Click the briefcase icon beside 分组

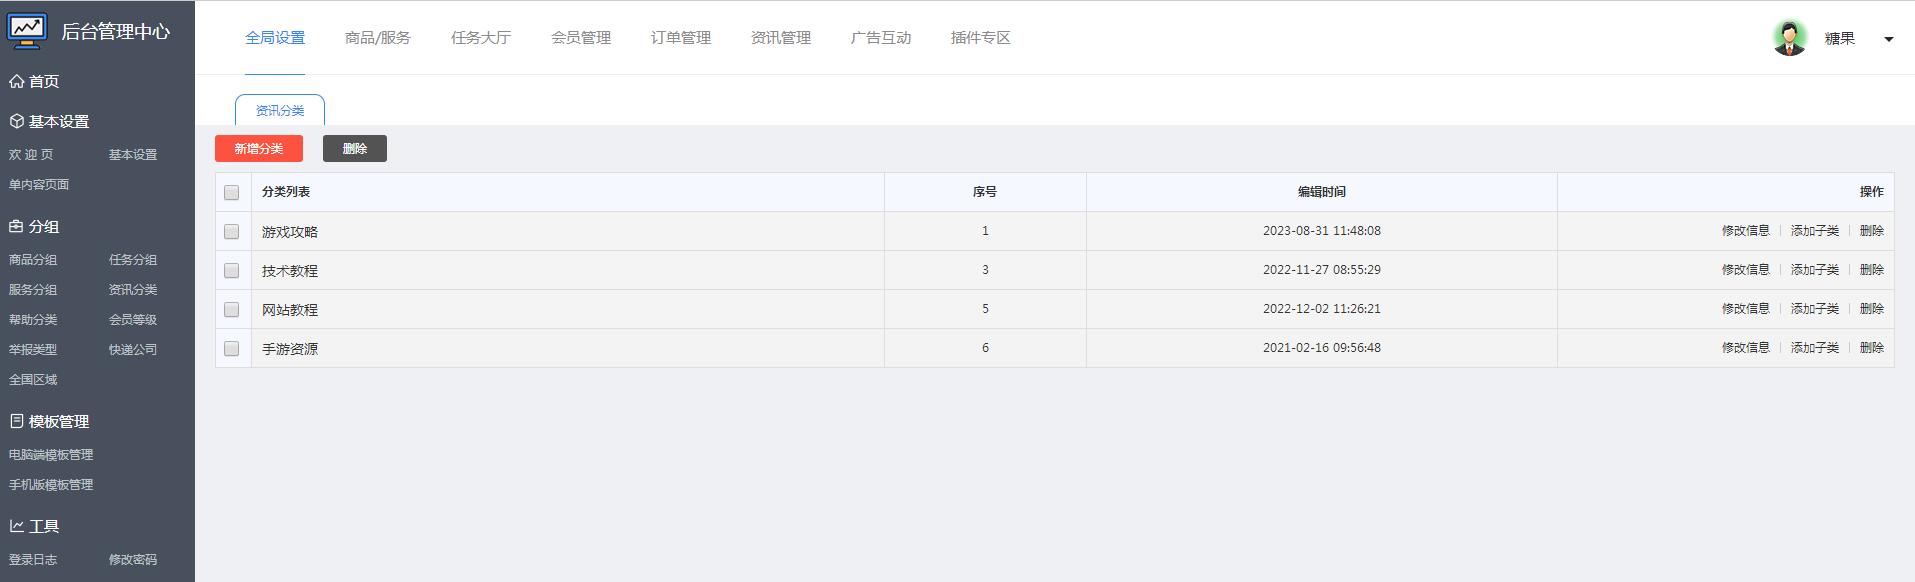pos(16,226)
